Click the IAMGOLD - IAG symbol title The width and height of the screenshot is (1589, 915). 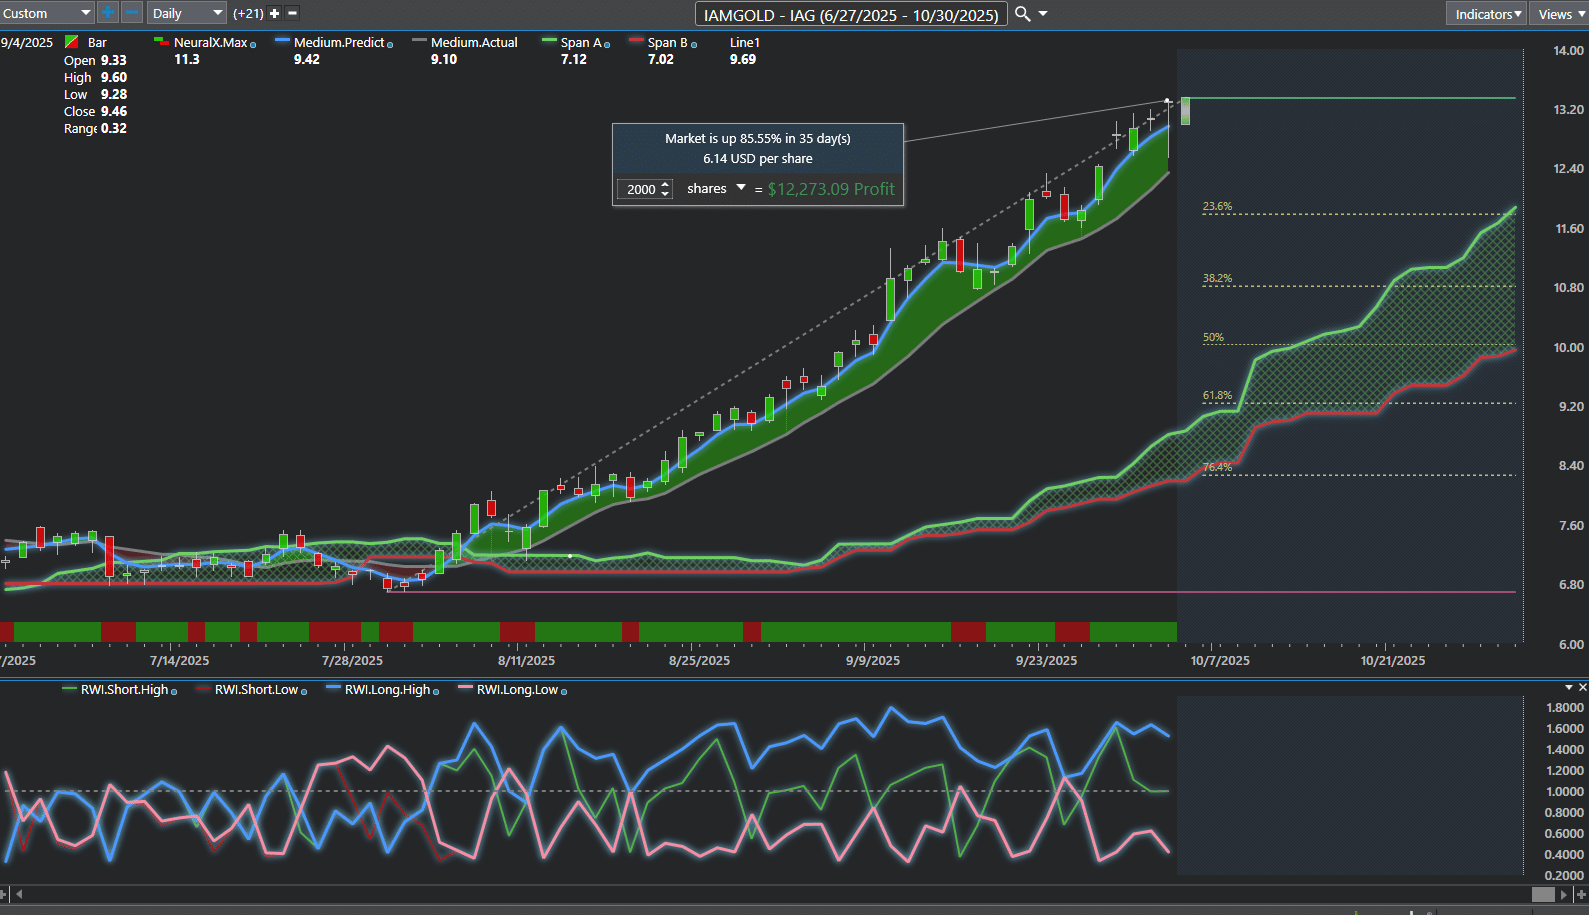(x=850, y=15)
